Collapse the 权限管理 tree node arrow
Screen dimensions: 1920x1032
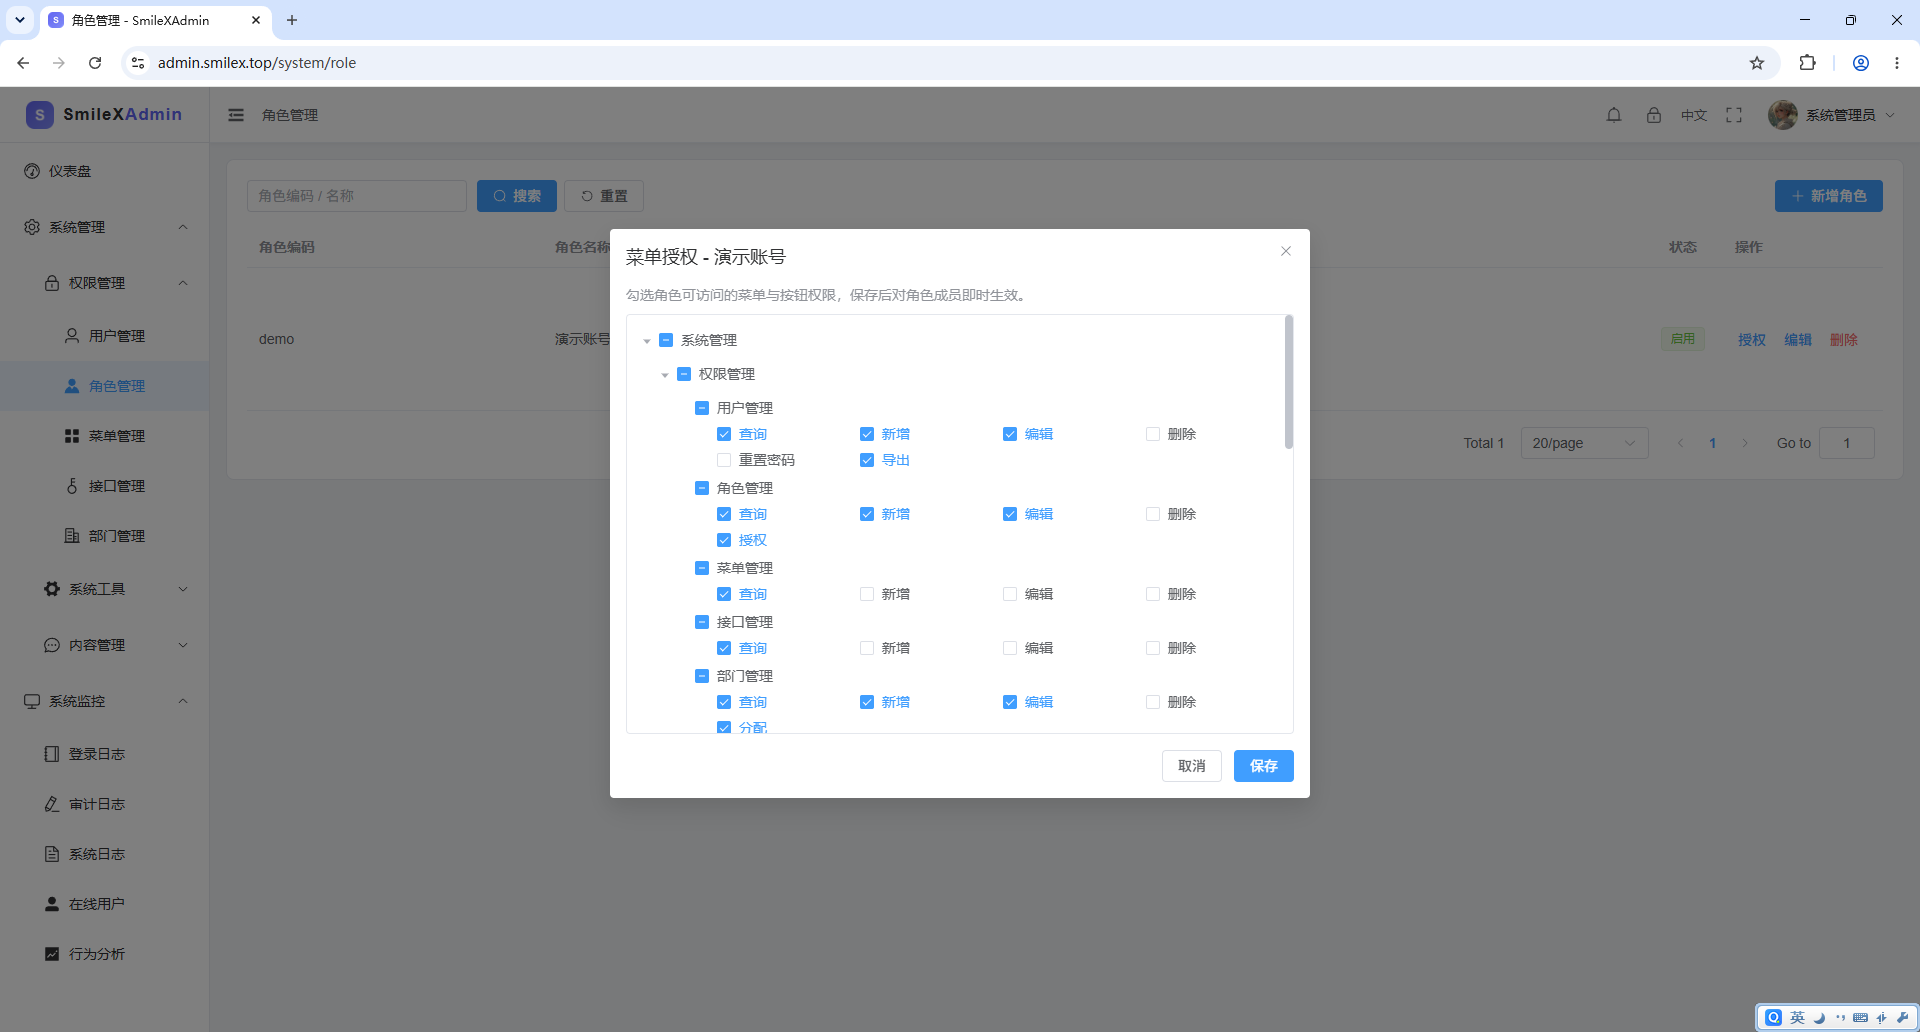[x=665, y=375]
